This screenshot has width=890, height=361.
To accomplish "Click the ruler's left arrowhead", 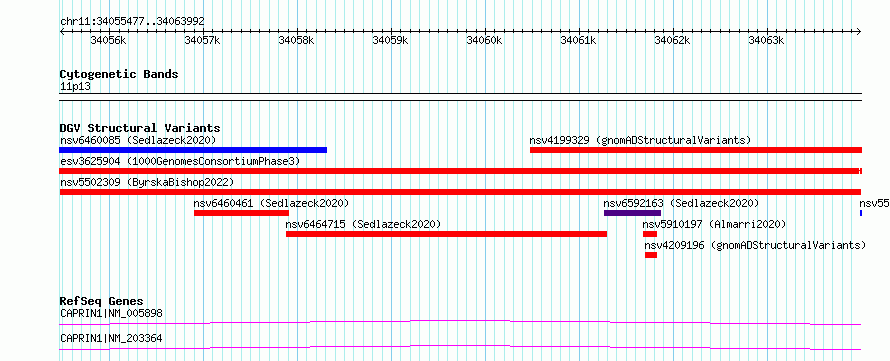I will (62, 32).
